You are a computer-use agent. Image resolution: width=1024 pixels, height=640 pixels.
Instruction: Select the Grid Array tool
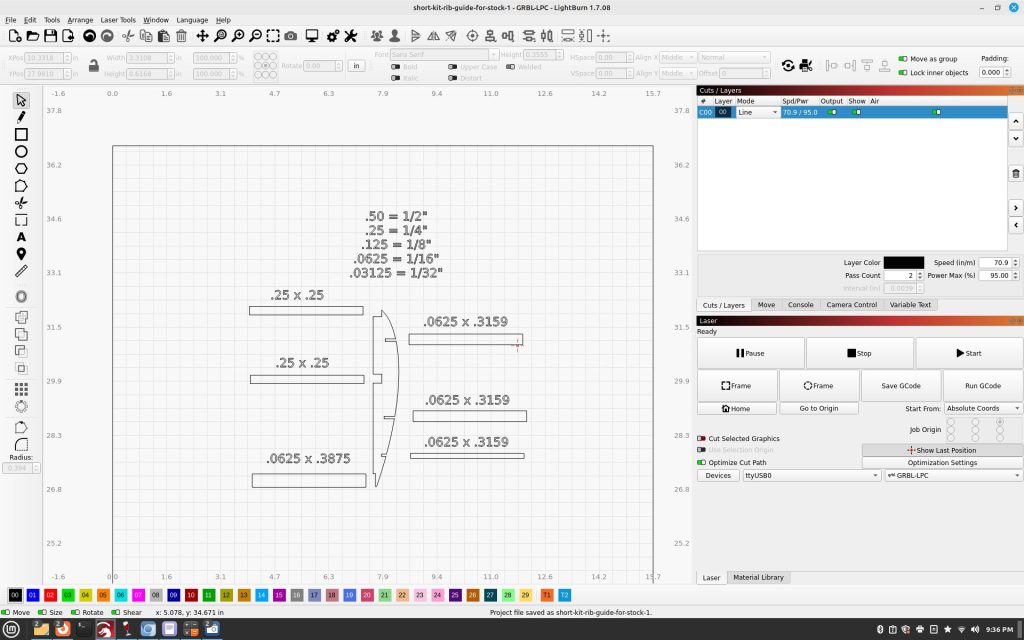point(21,389)
